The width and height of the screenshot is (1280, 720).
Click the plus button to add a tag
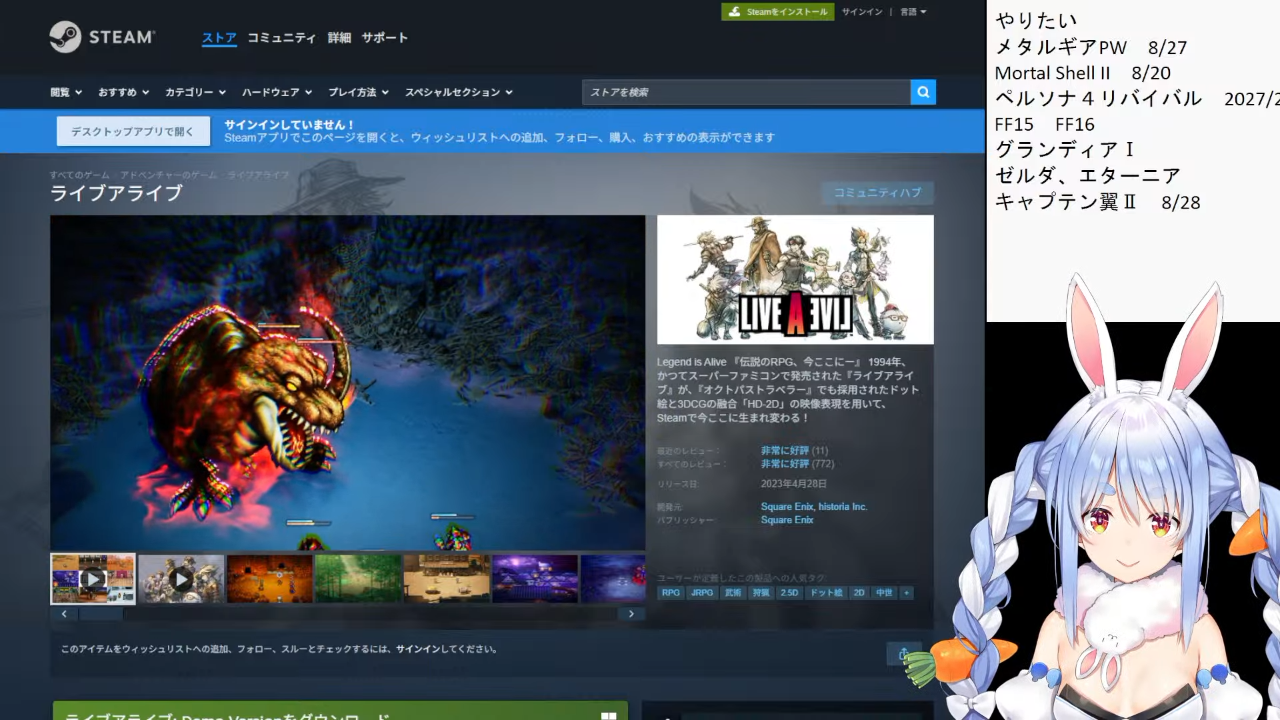tap(907, 593)
